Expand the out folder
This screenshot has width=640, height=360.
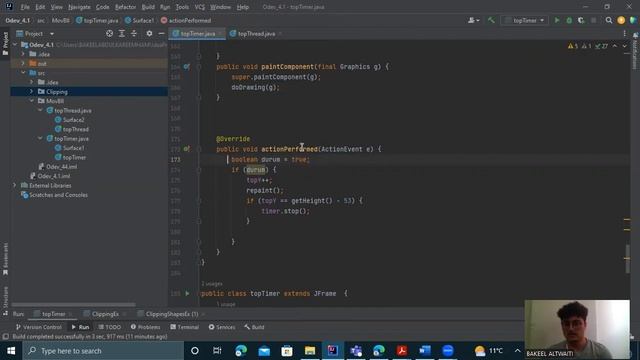[x=23, y=63]
